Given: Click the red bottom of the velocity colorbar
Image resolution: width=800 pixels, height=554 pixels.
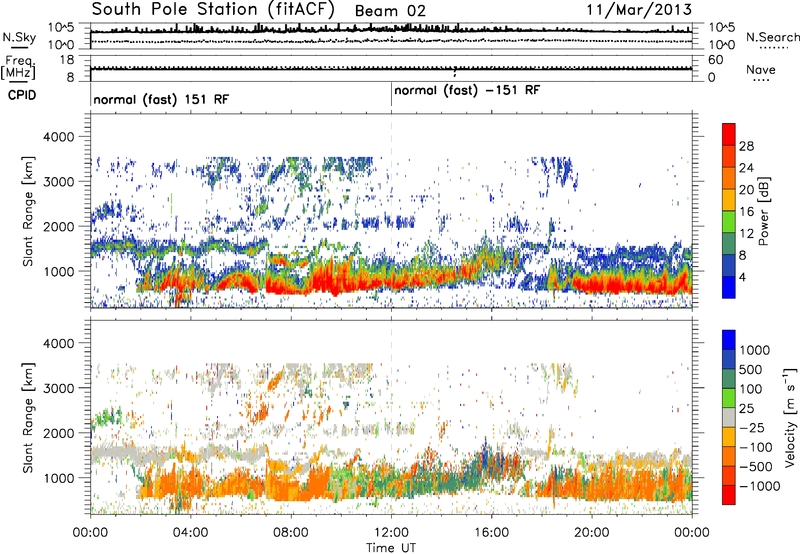Looking at the screenshot, I should (729, 495).
